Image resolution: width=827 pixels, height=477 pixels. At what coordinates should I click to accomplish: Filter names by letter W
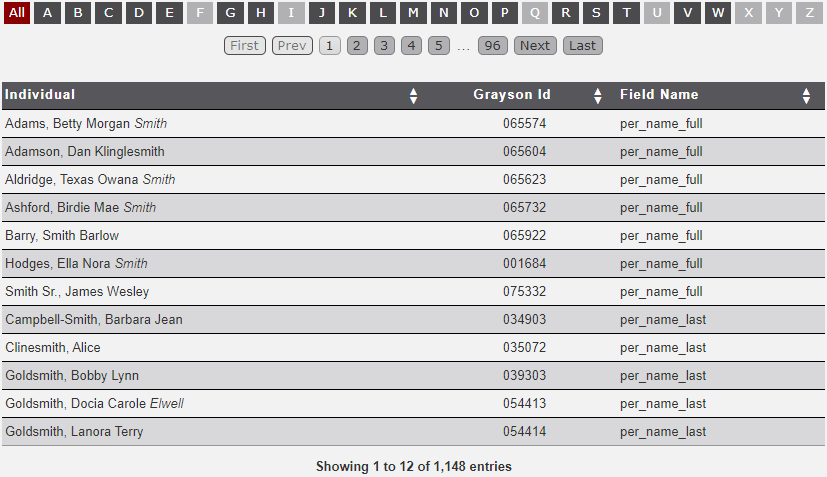tap(717, 13)
